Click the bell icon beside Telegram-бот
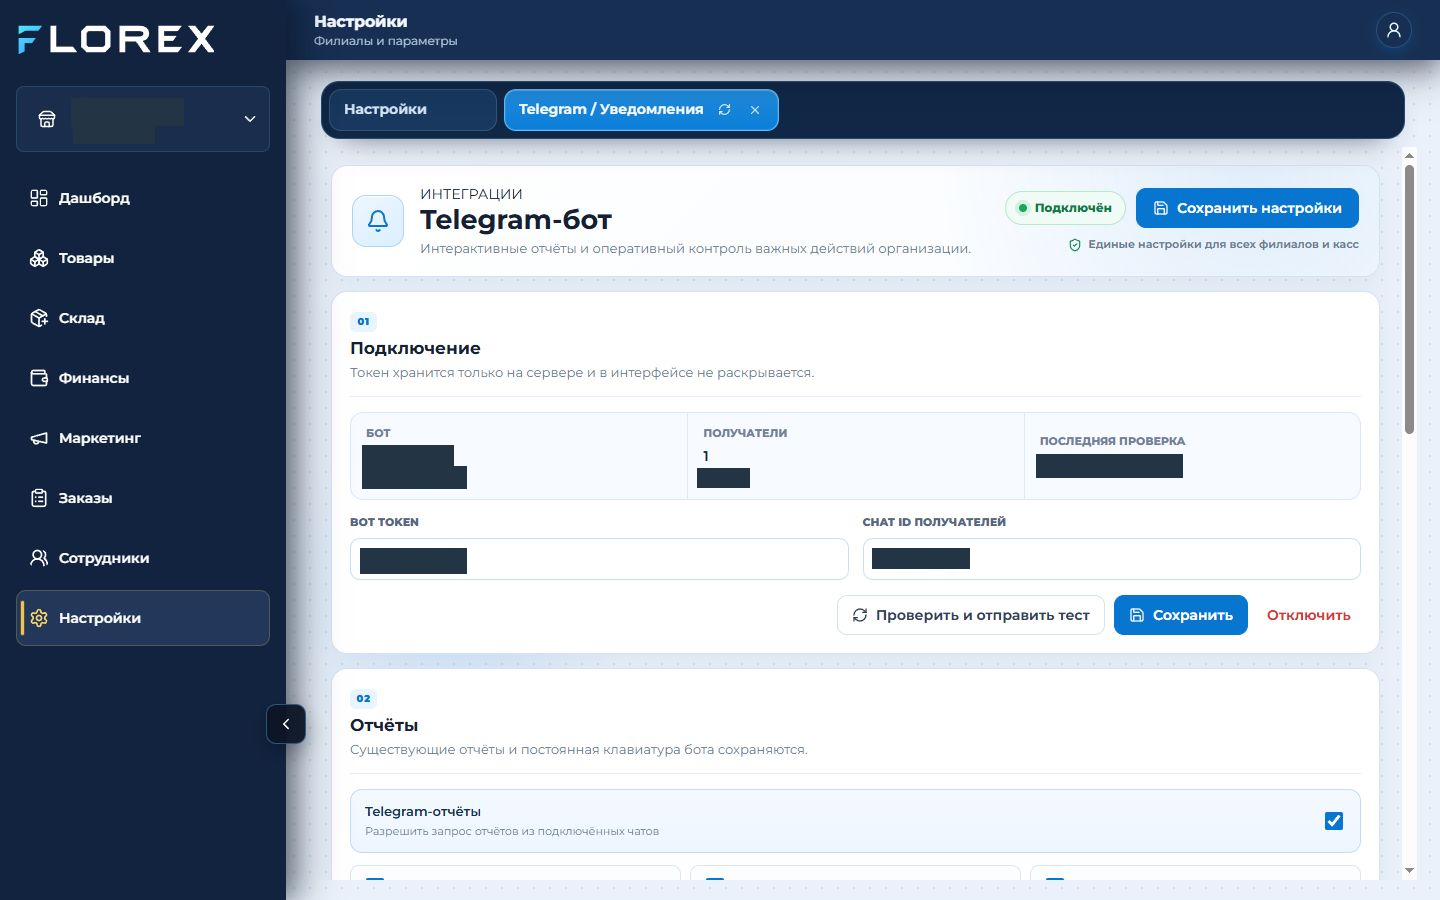1440x900 pixels. pyautogui.click(x=378, y=221)
